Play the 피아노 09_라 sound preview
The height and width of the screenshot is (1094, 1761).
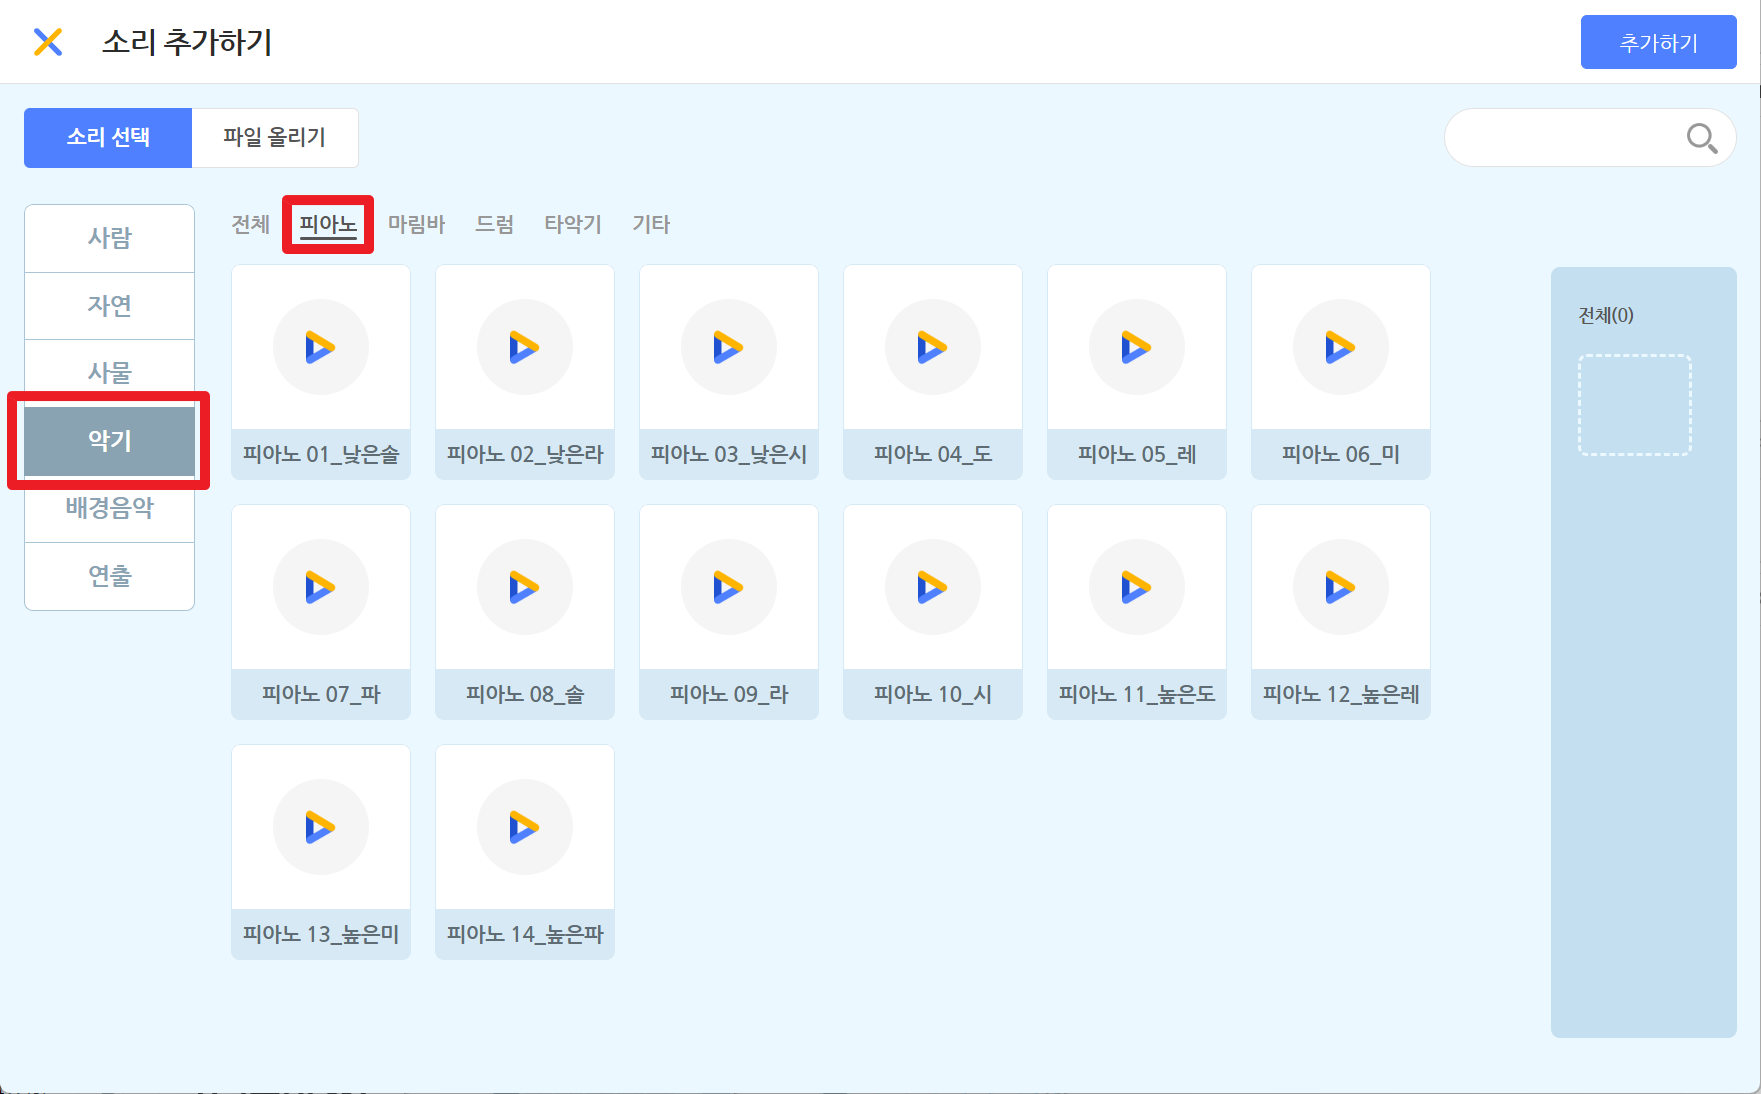pos(729,587)
